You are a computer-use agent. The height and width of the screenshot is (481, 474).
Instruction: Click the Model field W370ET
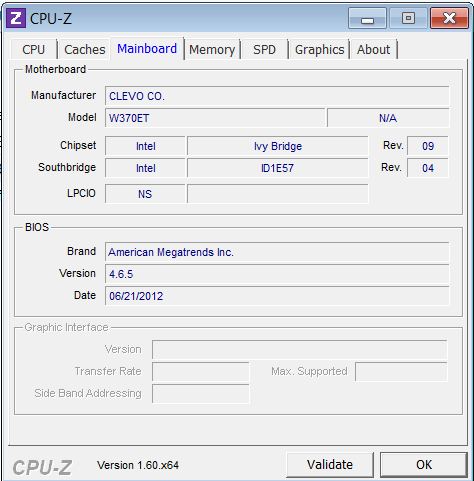point(215,118)
